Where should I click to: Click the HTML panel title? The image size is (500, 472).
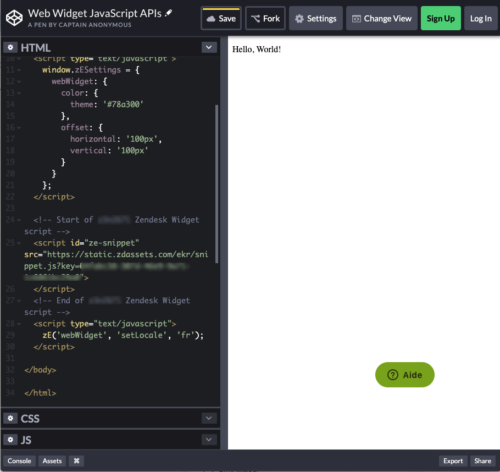[x=35, y=48]
